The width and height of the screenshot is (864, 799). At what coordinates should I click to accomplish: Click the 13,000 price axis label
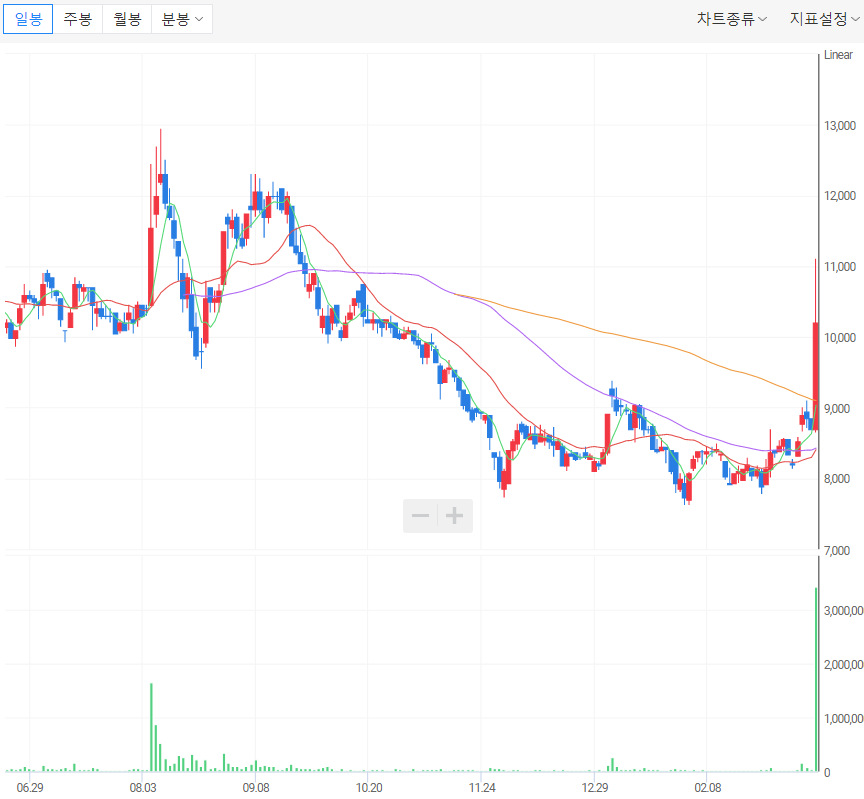tap(840, 126)
